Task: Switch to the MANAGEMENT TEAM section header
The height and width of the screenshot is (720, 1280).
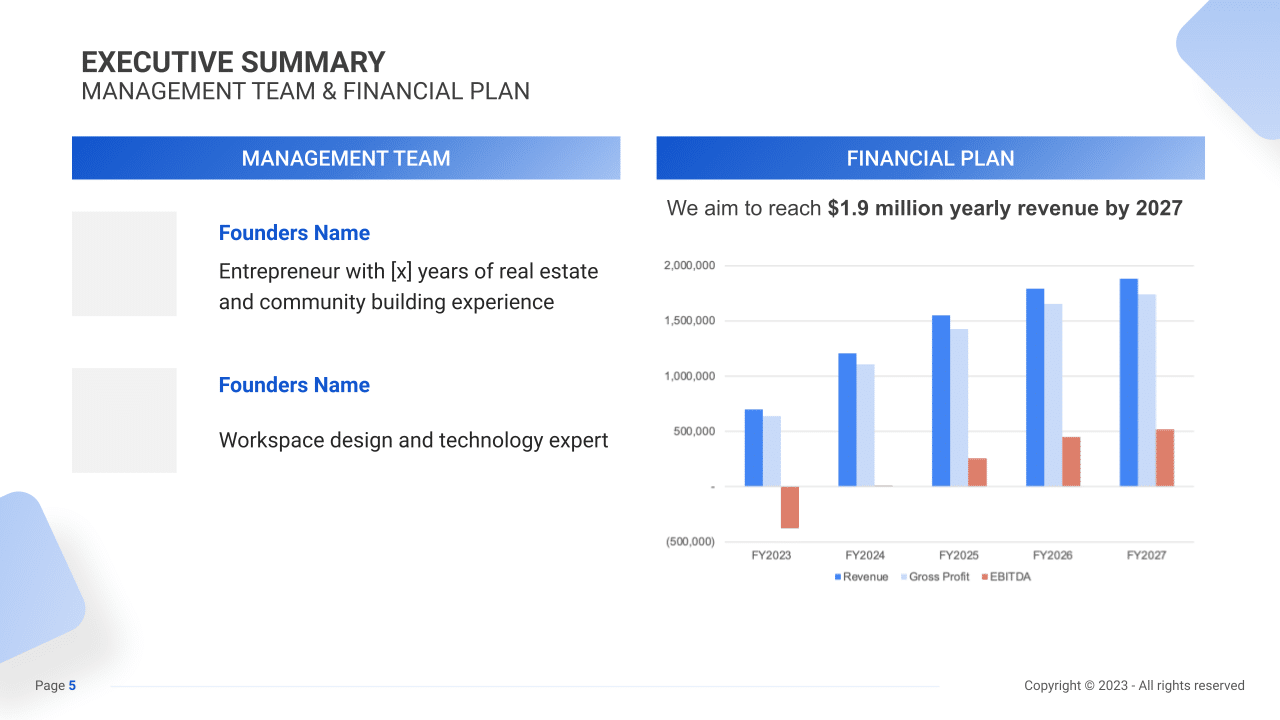Action: click(x=345, y=158)
